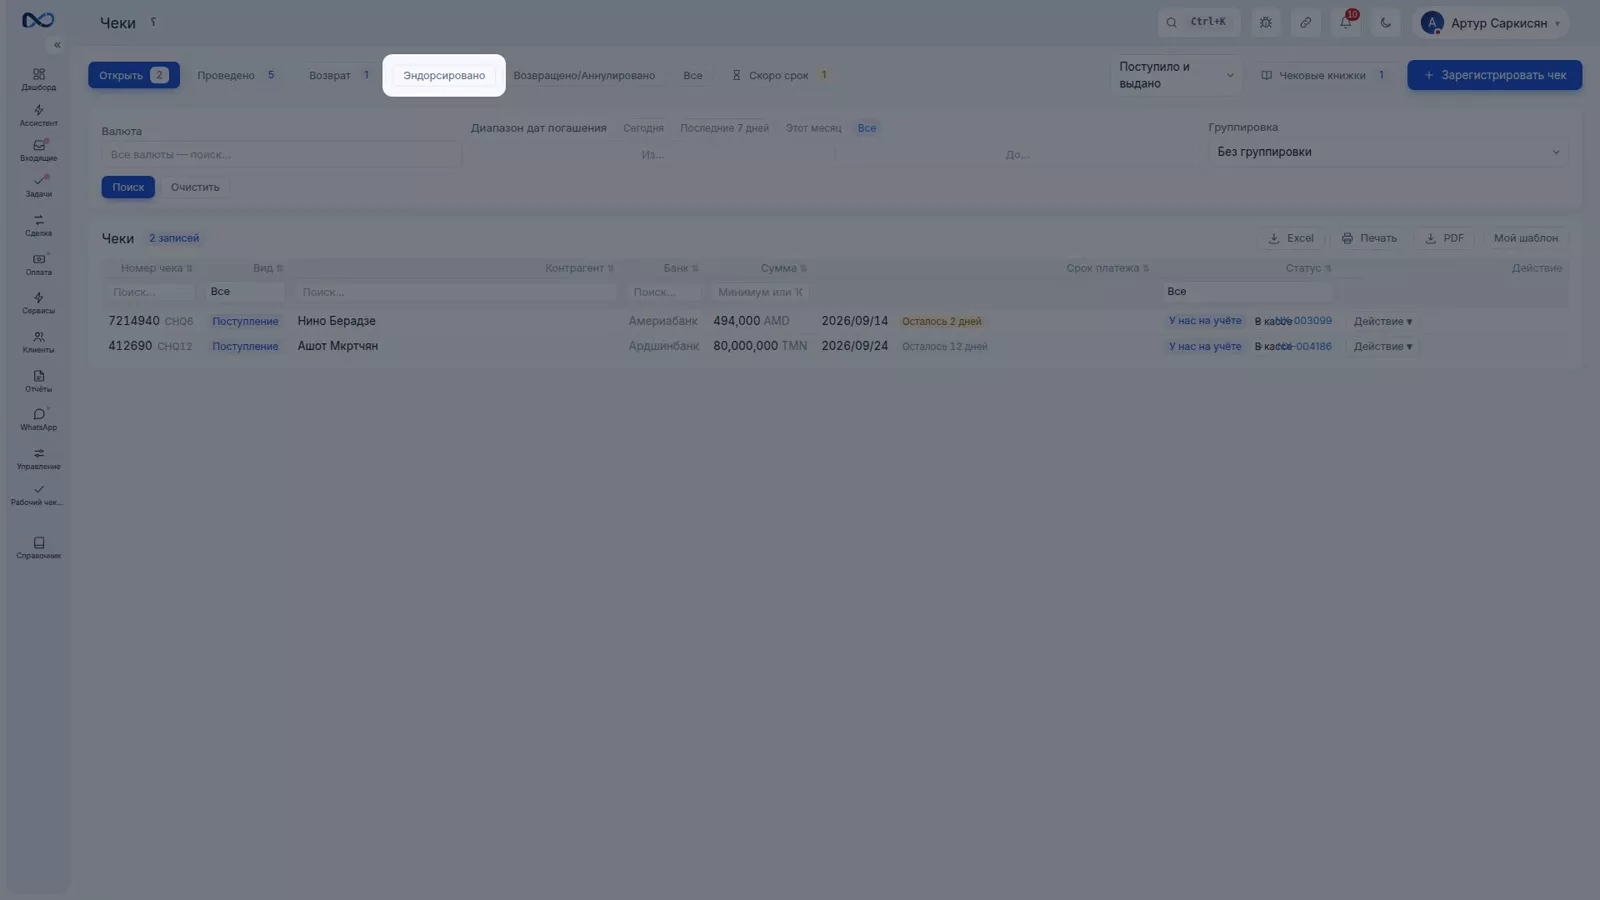
Task: Toggle dark mode moon icon
Action: (x=1386, y=22)
